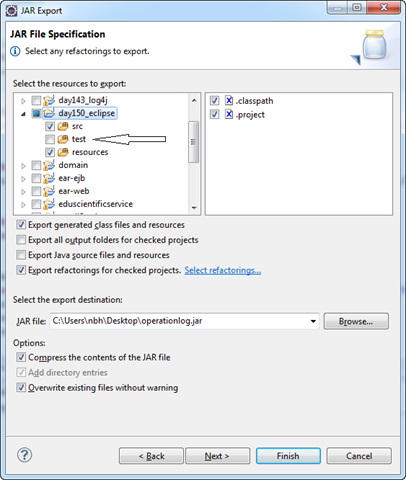Toggle Overwrite existing files without warning
Image resolution: width=406 pixels, height=480 pixels.
tap(21, 388)
